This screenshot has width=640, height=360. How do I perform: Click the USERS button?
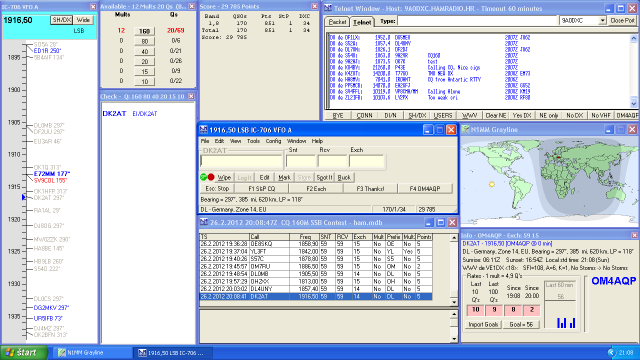pos(443,116)
